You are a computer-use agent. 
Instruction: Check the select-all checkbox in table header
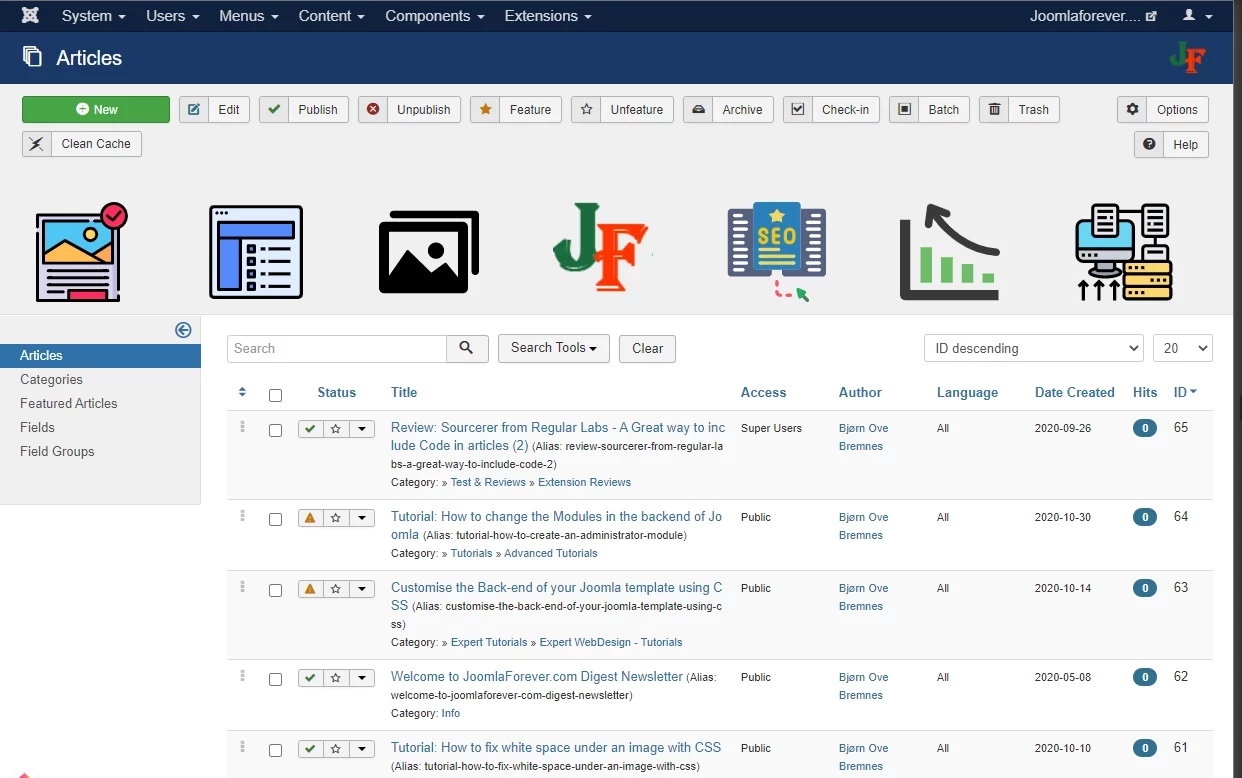point(275,395)
